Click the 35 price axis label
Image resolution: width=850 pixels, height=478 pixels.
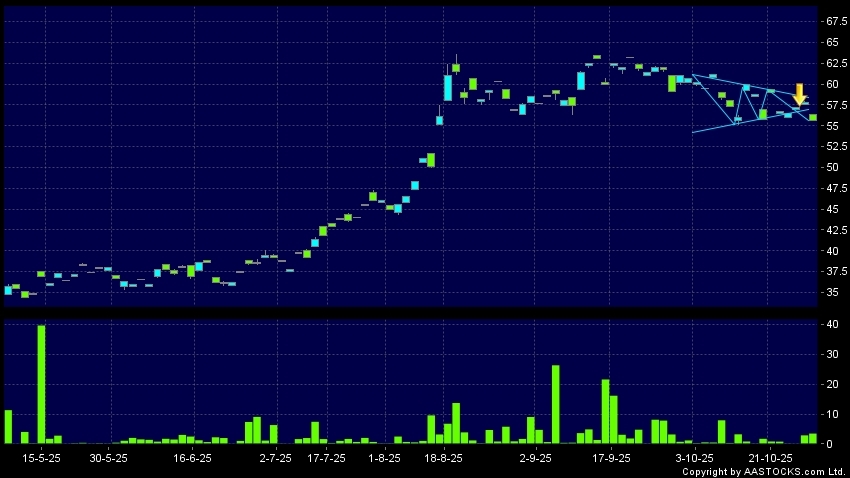[x=830, y=292]
